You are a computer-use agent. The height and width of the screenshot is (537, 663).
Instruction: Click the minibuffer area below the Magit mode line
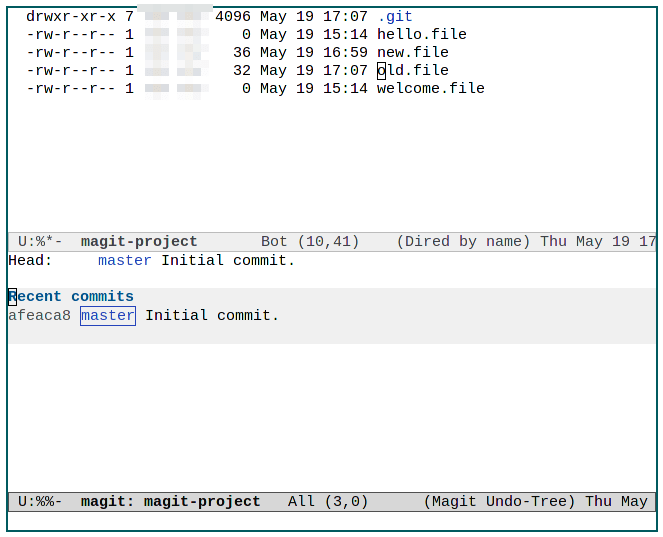click(332, 521)
